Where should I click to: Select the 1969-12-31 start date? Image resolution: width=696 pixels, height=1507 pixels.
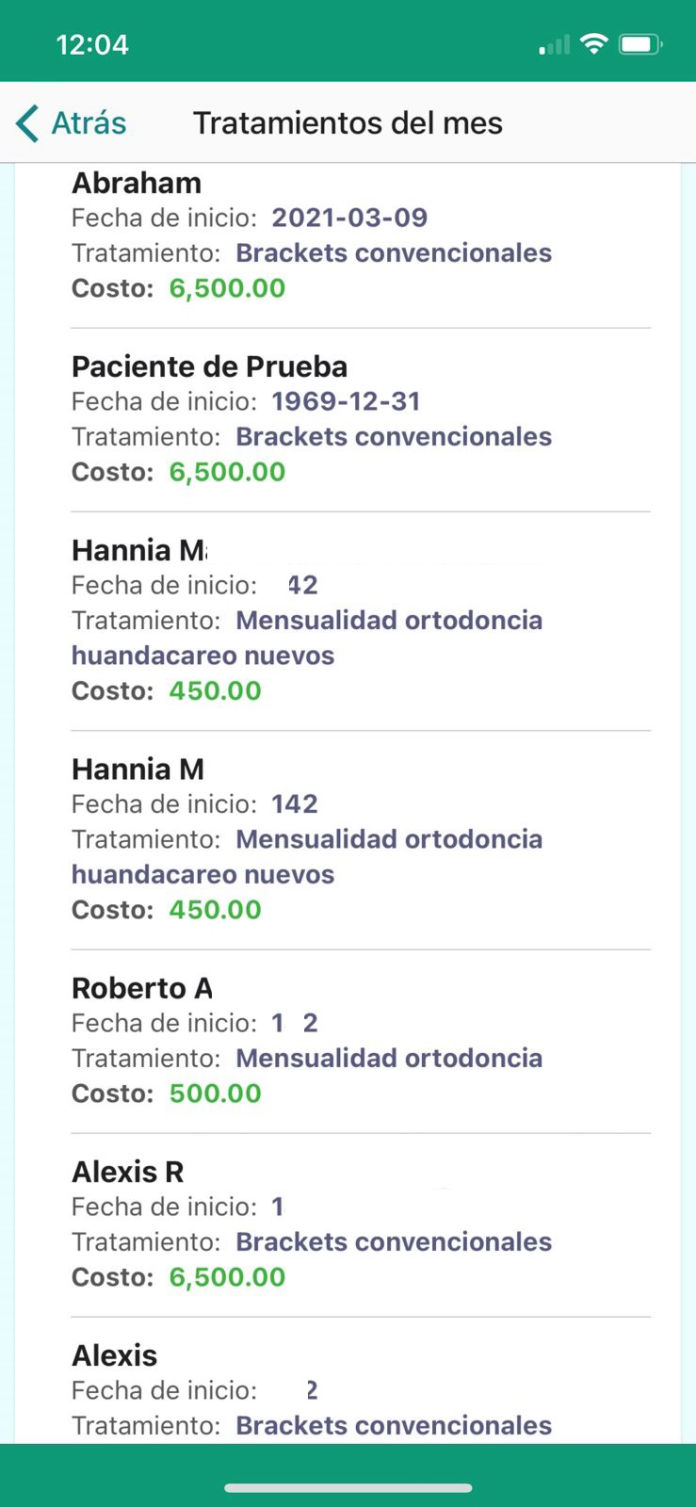[346, 402]
